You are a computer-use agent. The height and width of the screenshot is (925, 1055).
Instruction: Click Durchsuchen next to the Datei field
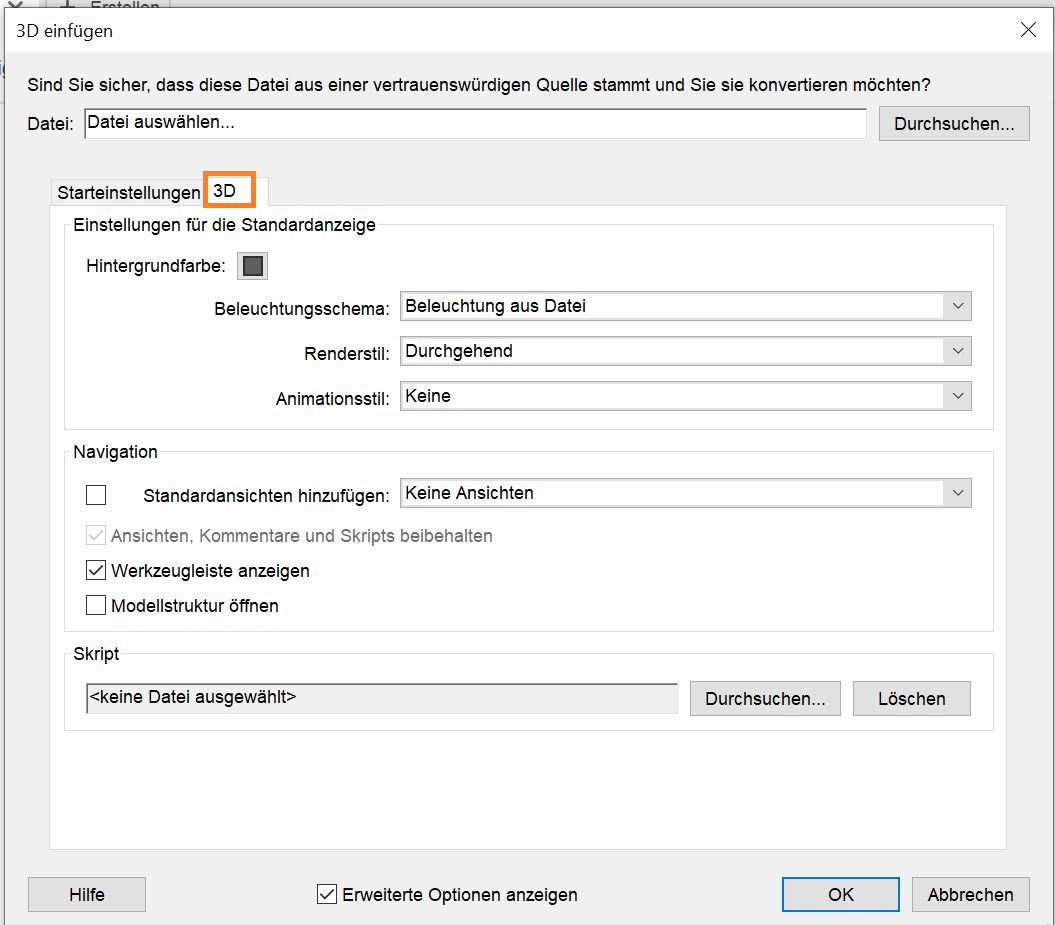pos(952,123)
